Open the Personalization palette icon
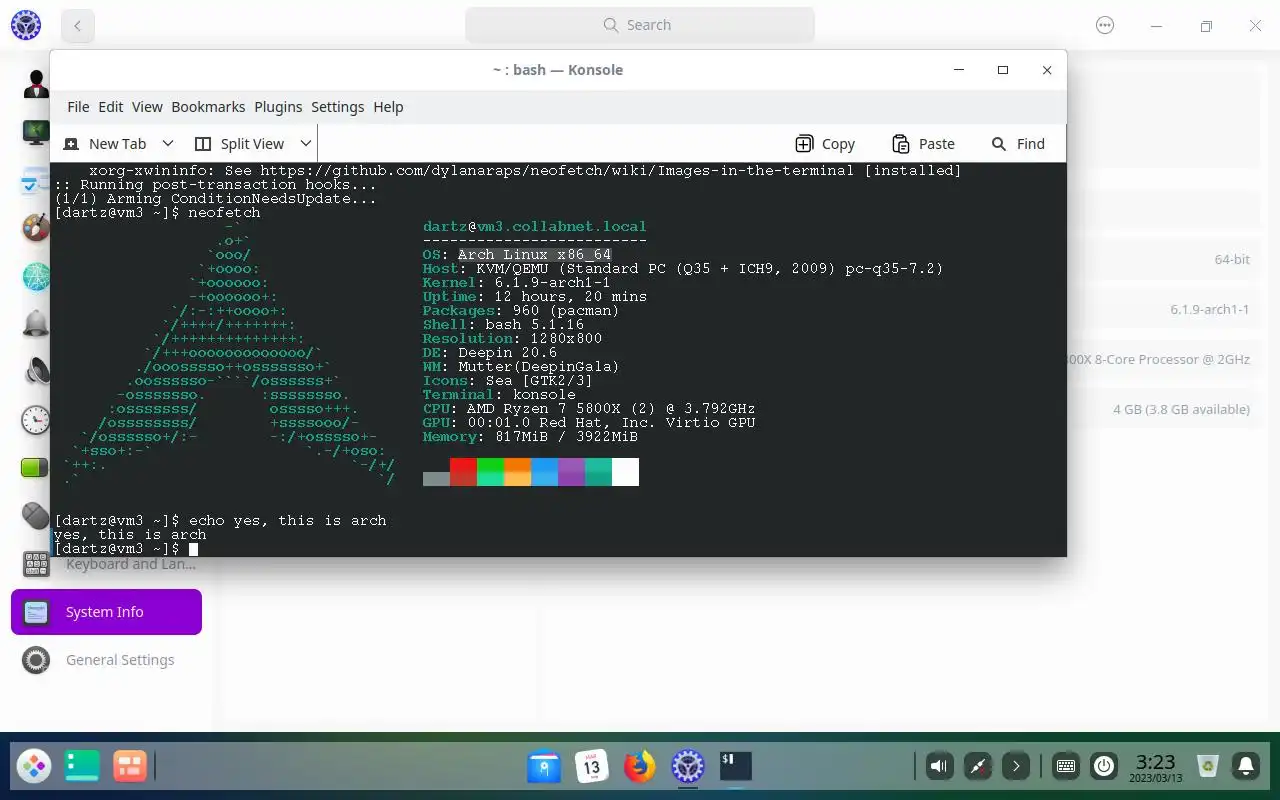 click(x=36, y=228)
